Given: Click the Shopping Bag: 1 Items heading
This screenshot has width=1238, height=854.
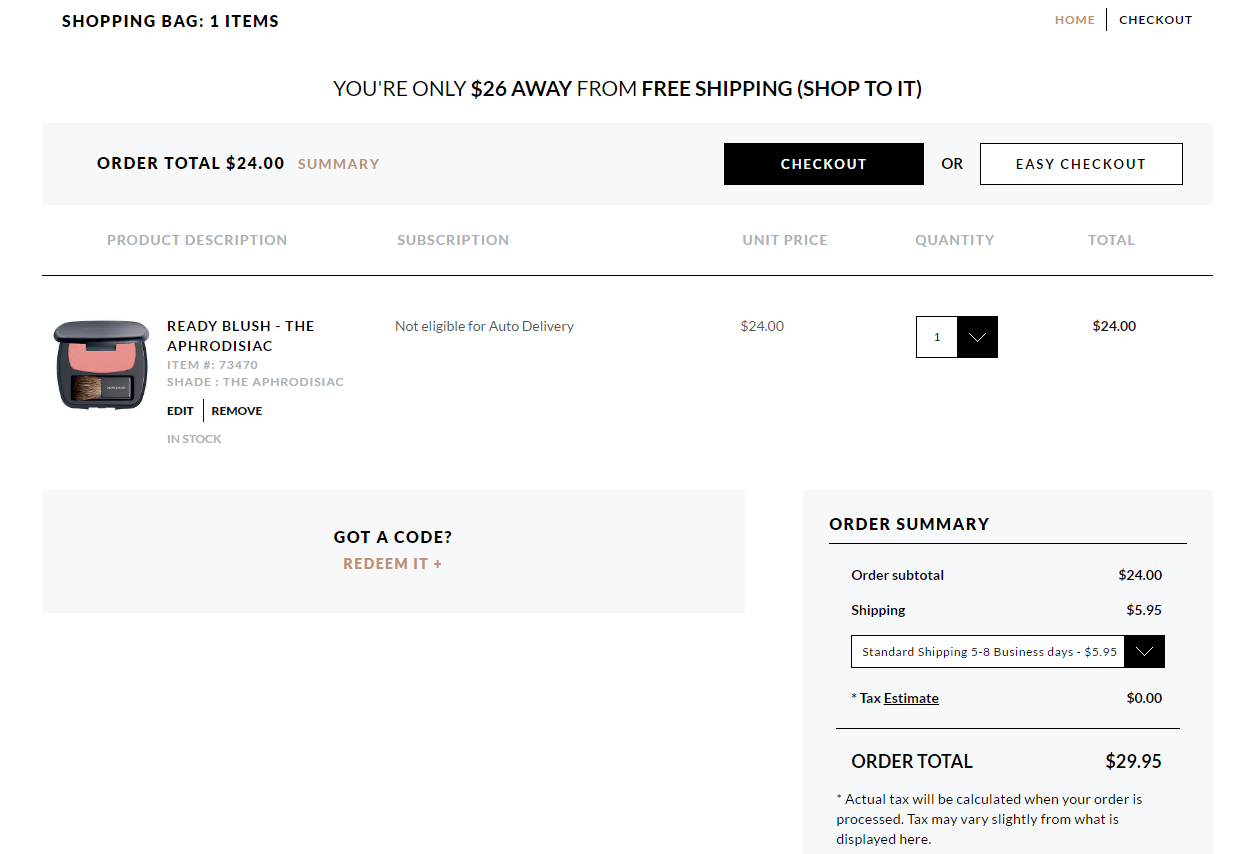Looking at the screenshot, I should [170, 21].
